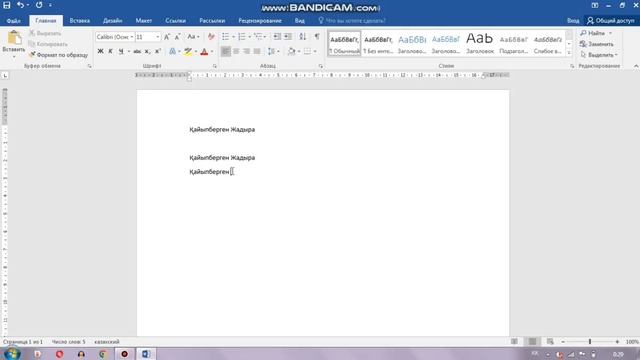
Task: Zoom out with the minus button
Action: click(x=563, y=342)
